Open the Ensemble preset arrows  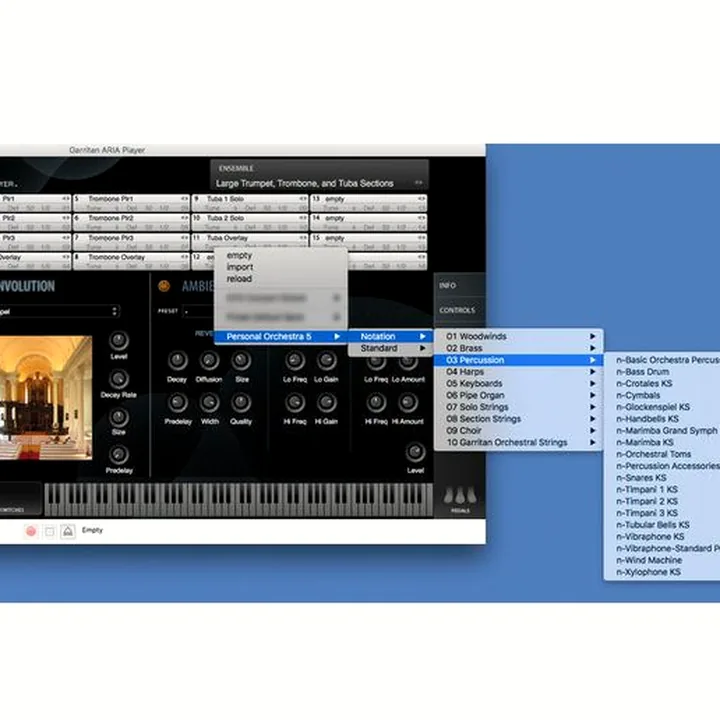pyautogui.click(x=418, y=183)
